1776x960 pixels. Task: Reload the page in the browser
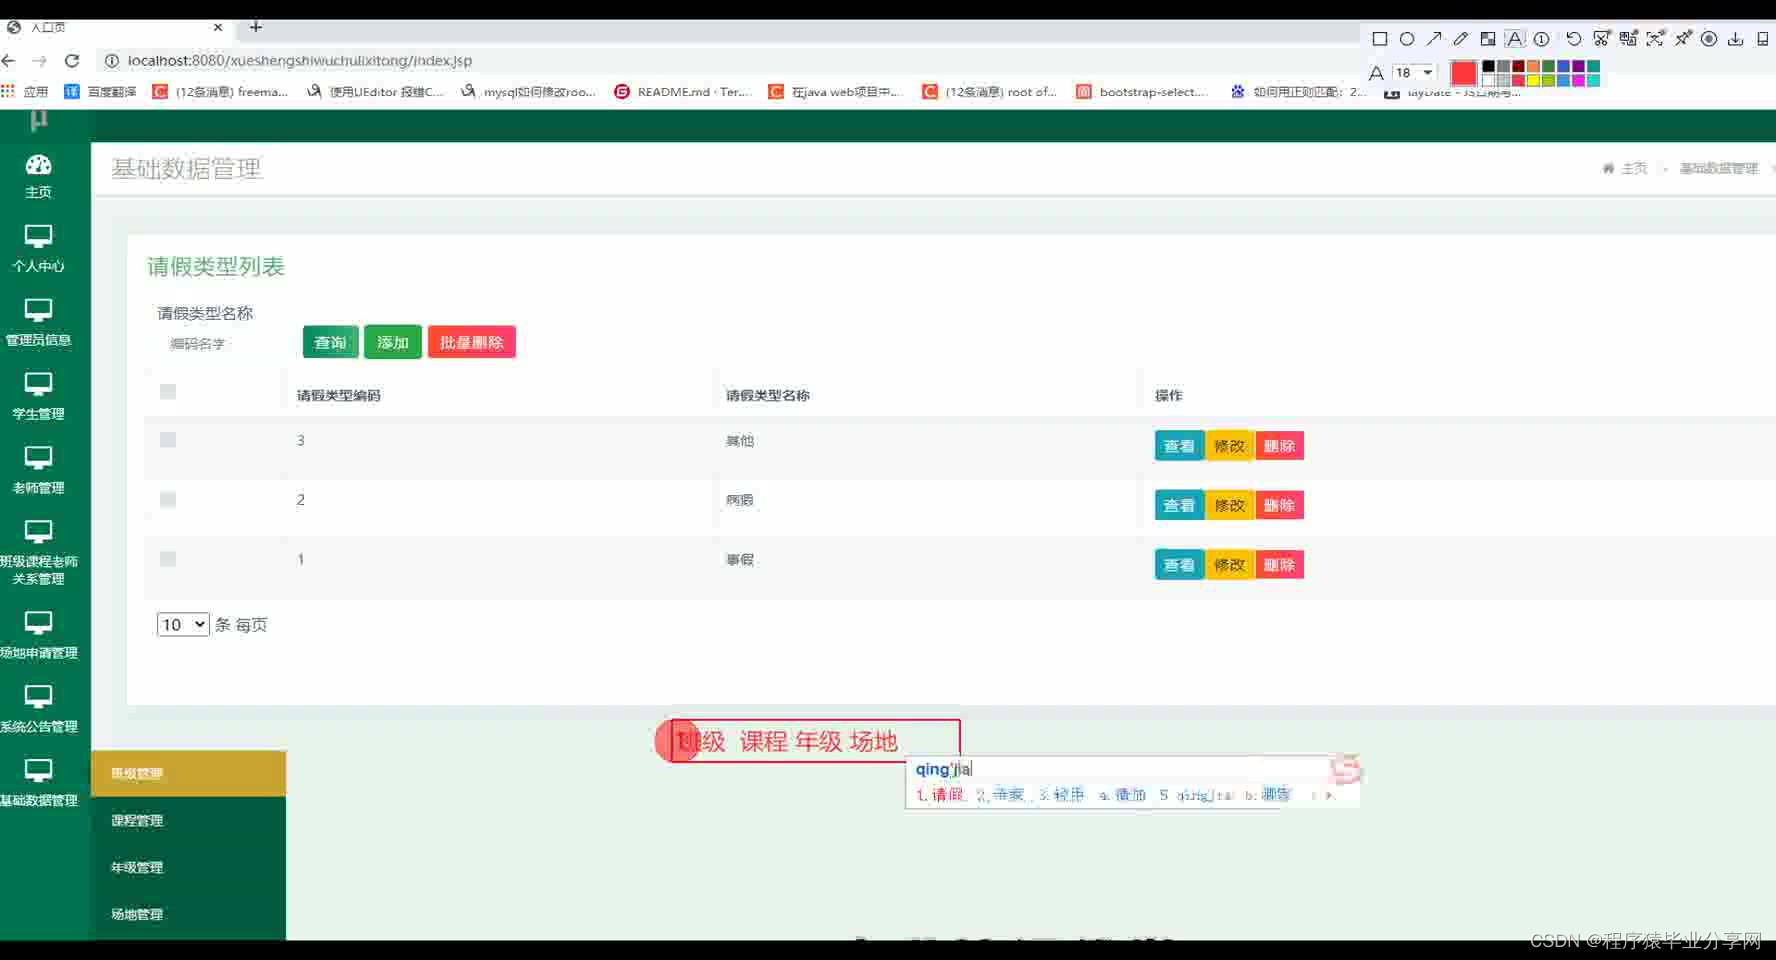[72, 61]
